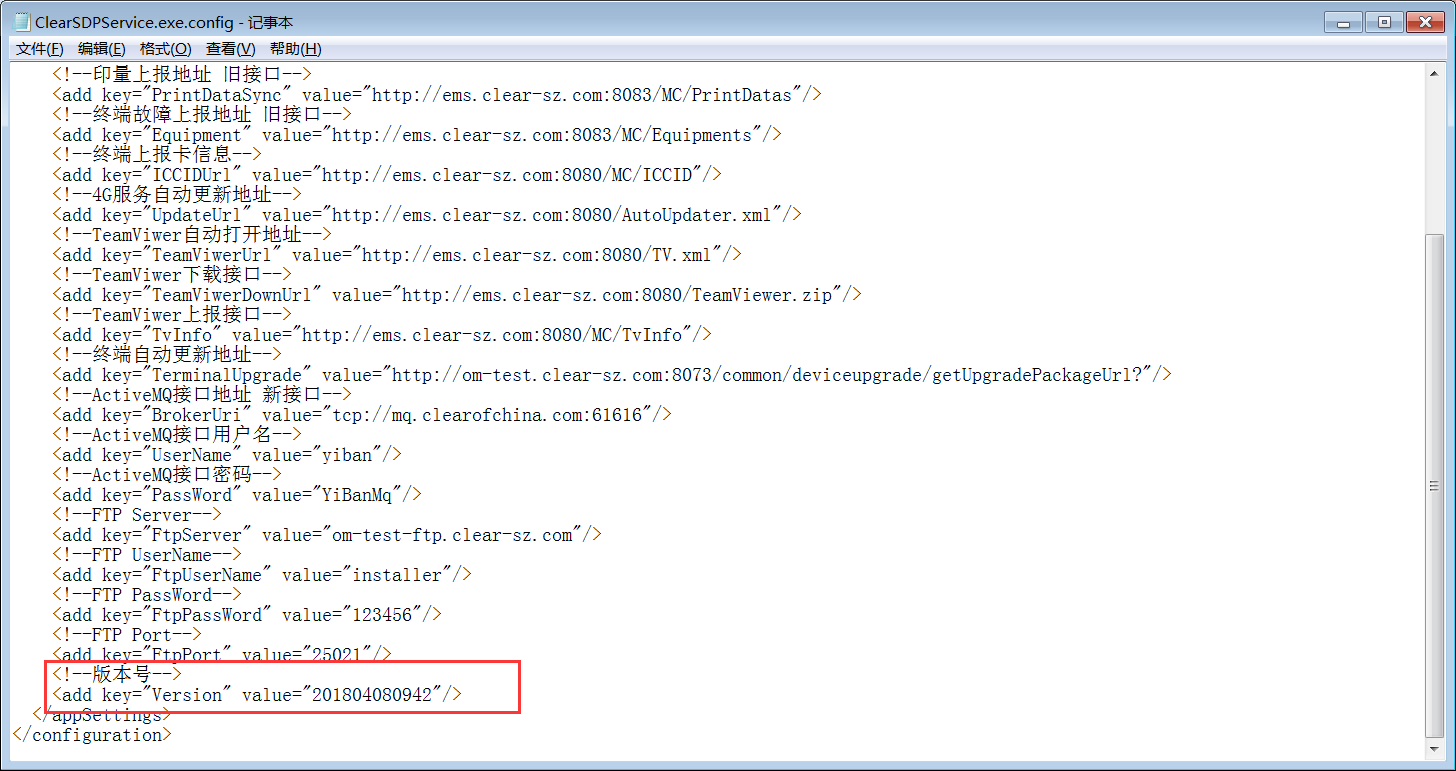This screenshot has height=771, width=1456.
Task: Click the UserName value yiban
Action: click(346, 455)
